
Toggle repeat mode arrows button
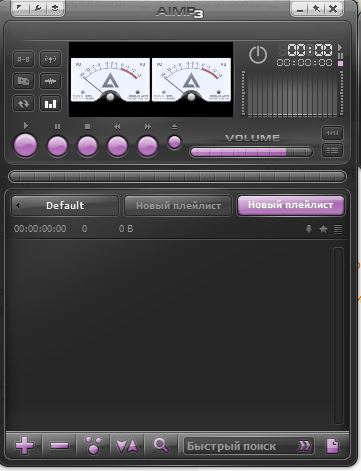(x=23, y=104)
